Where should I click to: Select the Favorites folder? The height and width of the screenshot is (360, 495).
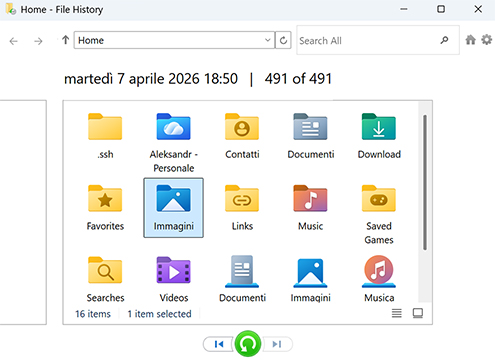[x=105, y=208]
